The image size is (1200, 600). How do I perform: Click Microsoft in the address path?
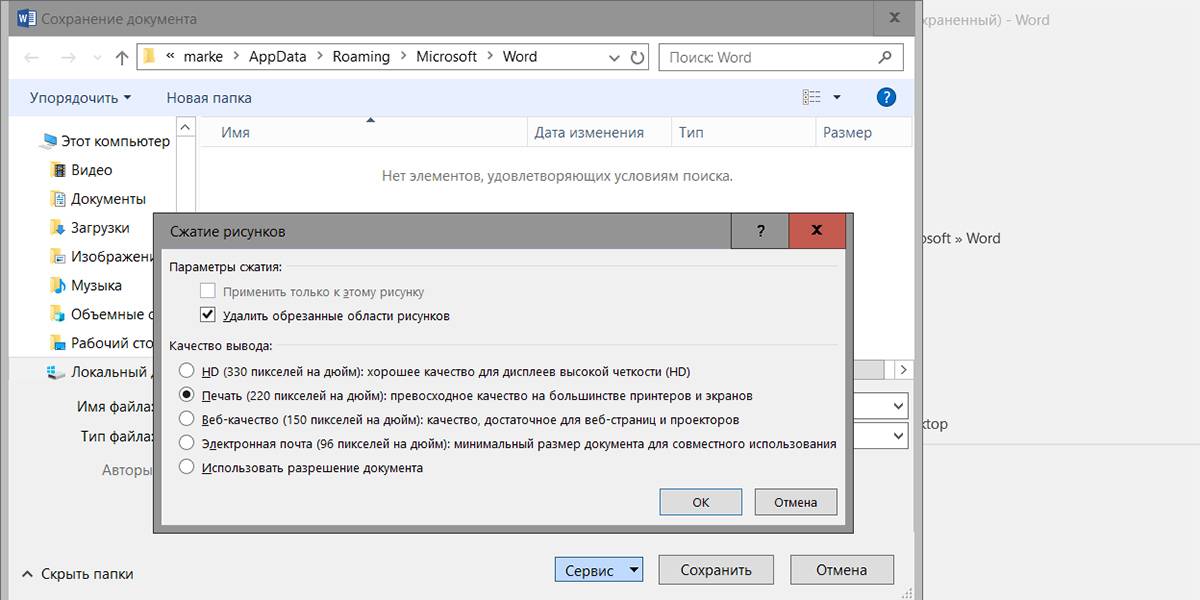447,57
